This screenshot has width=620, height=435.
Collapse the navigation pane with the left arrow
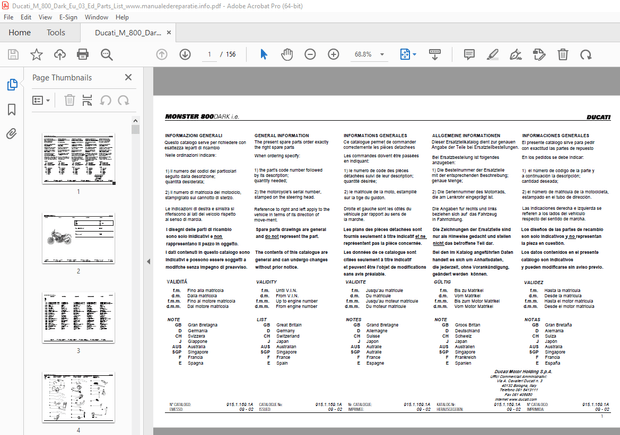coord(149,261)
